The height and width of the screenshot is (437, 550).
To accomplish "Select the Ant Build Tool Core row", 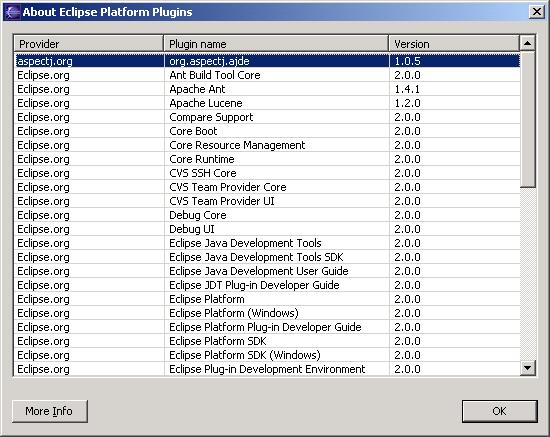I will click(267, 75).
